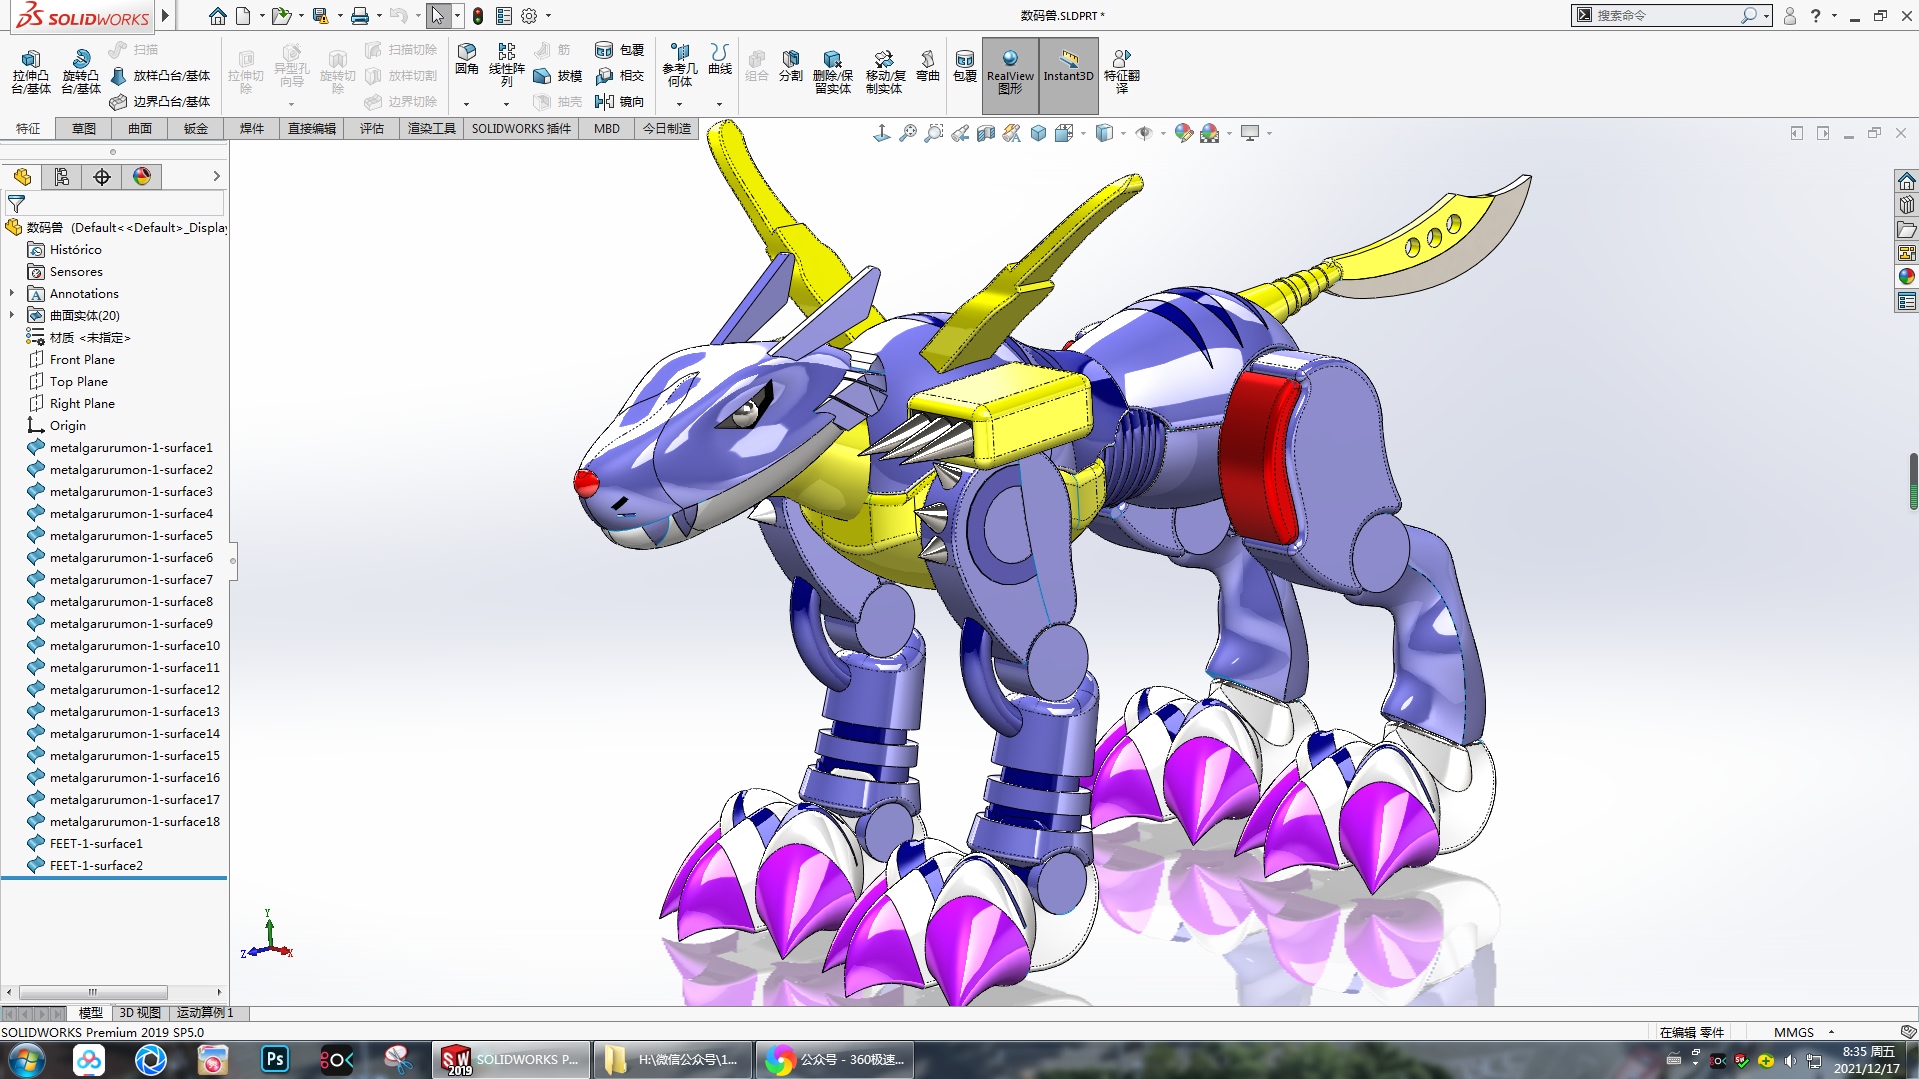Image resolution: width=1919 pixels, height=1079 pixels.
Task: Switch to the 草图 (Sketch) tab
Action: [84, 129]
